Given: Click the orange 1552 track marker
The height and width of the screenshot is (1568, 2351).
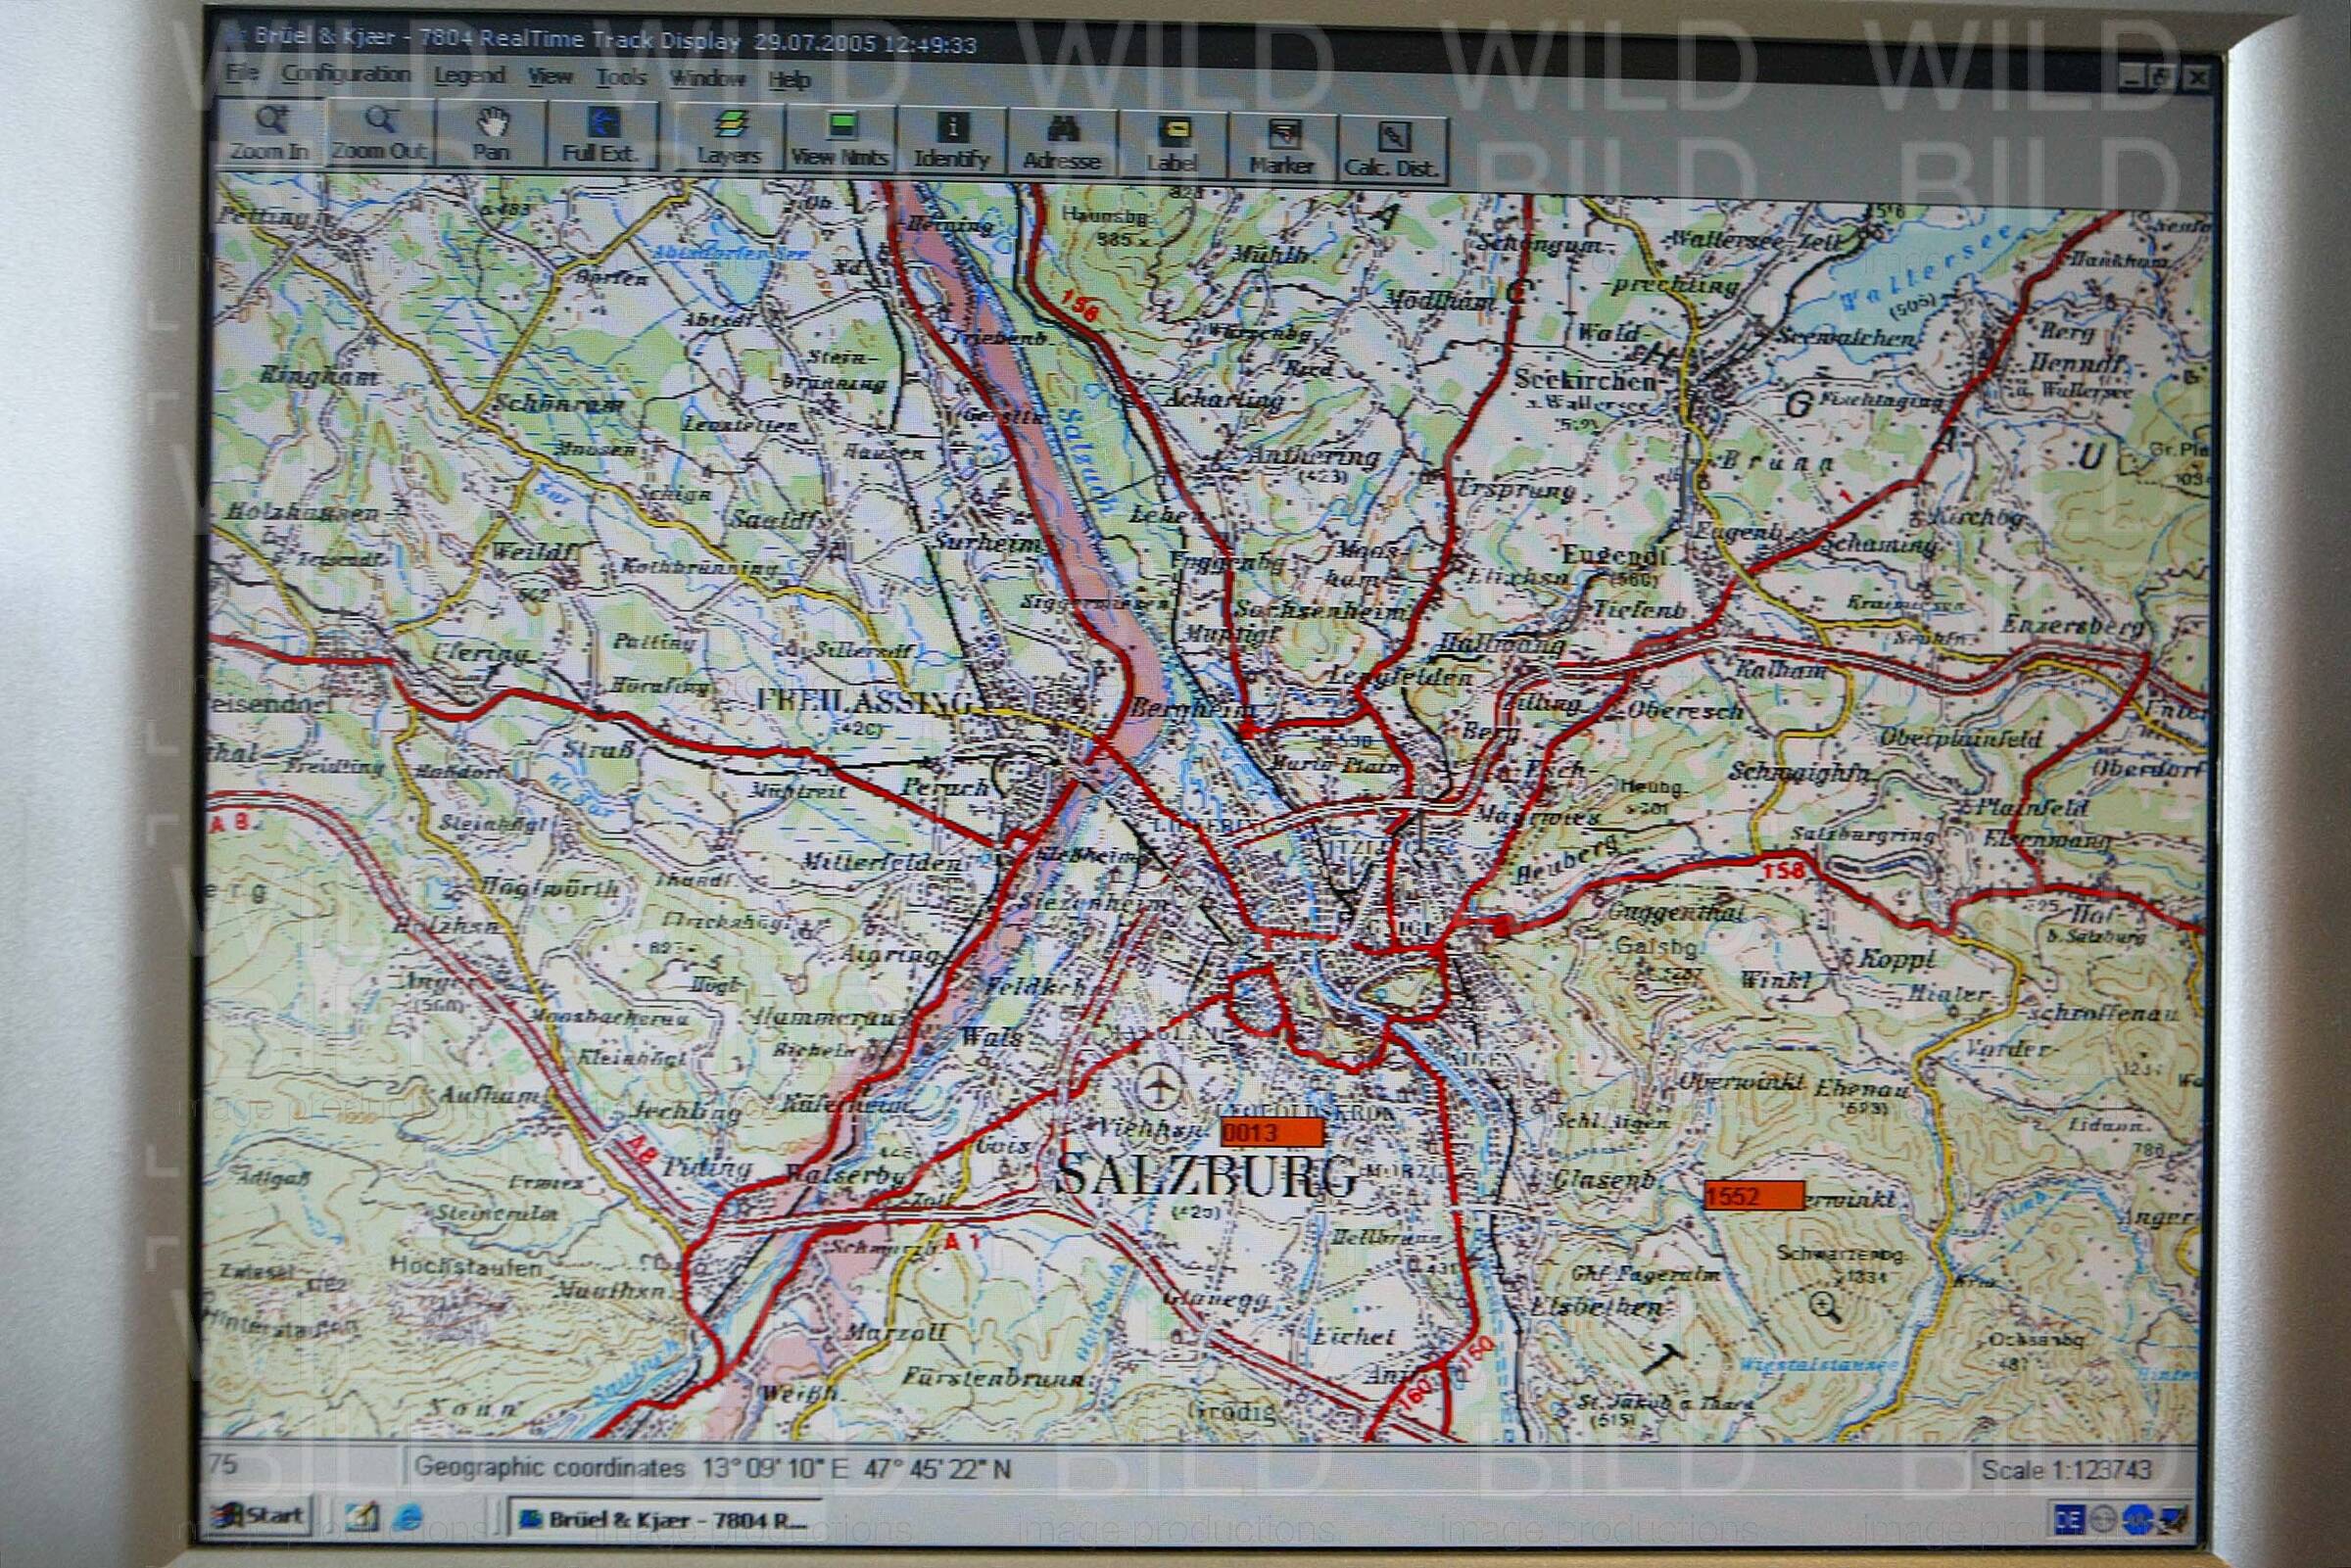Looking at the screenshot, I should (x=1753, y=1196).
